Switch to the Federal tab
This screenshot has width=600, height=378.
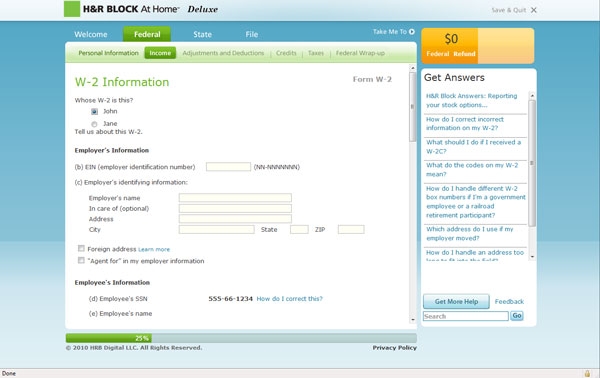[x=147, y=34]
